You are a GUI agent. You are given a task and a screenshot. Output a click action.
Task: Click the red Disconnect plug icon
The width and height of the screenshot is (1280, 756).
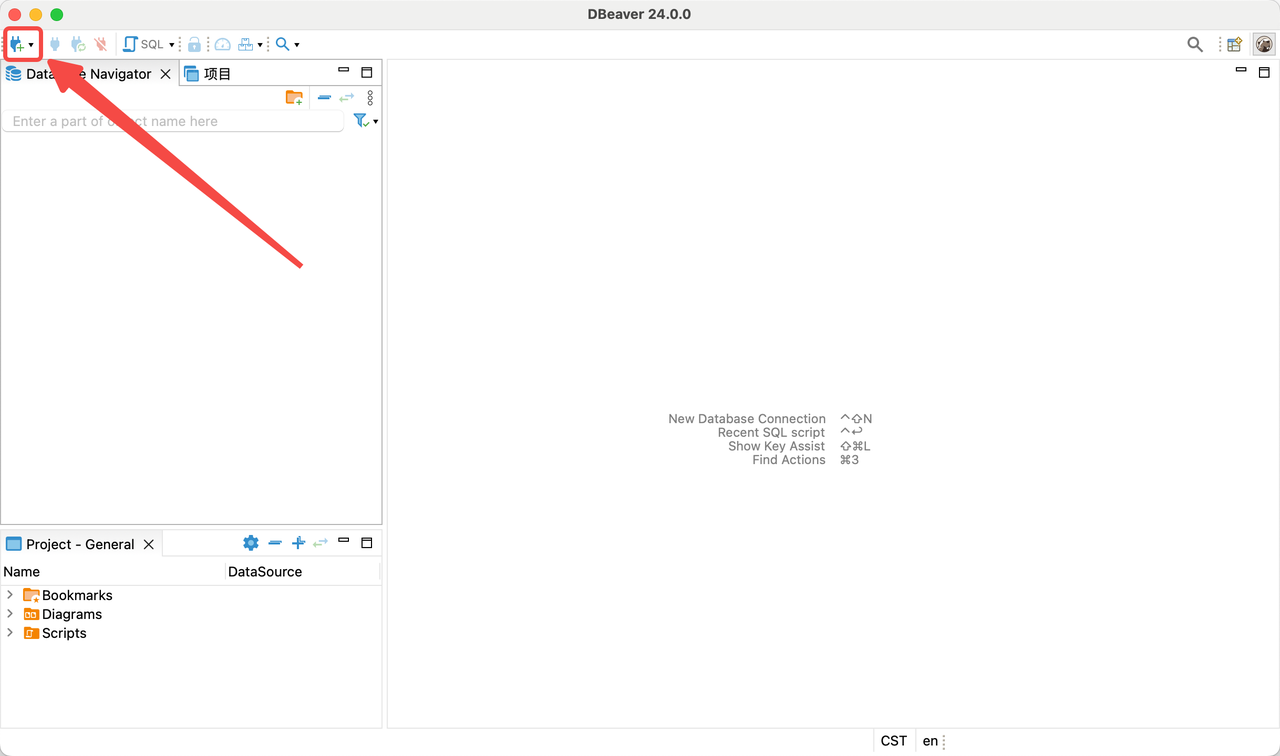(100, 44)
